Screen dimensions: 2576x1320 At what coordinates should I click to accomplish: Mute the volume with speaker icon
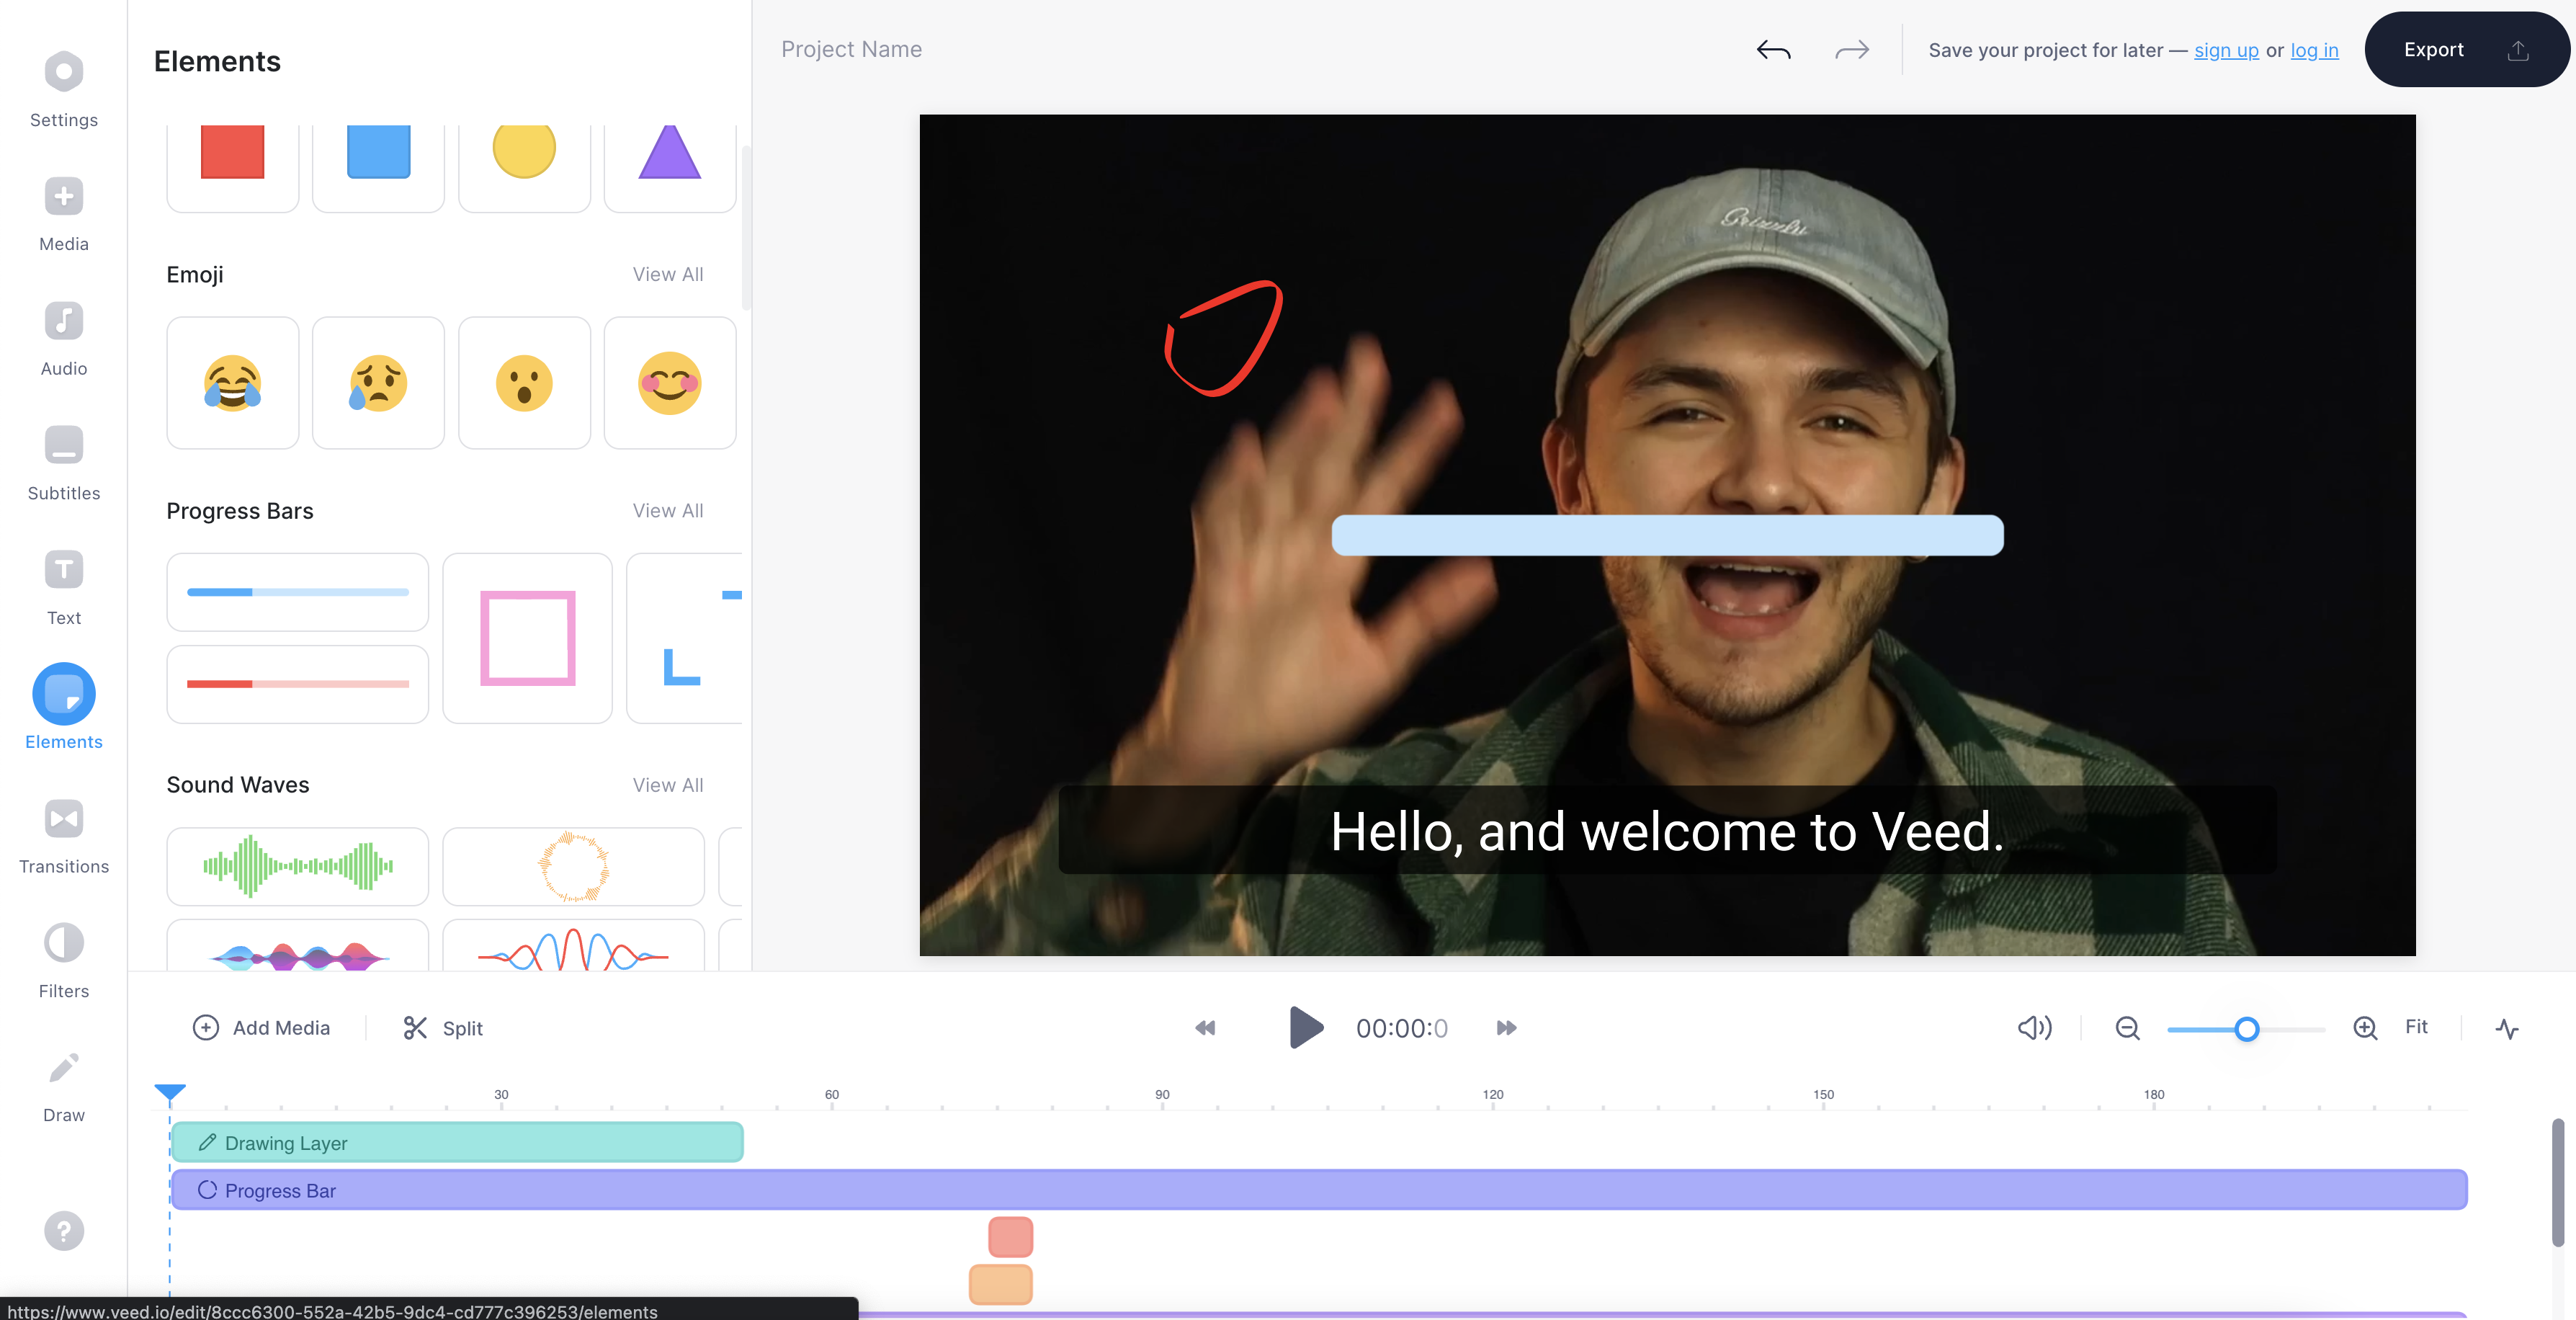click(2034, 1028)
